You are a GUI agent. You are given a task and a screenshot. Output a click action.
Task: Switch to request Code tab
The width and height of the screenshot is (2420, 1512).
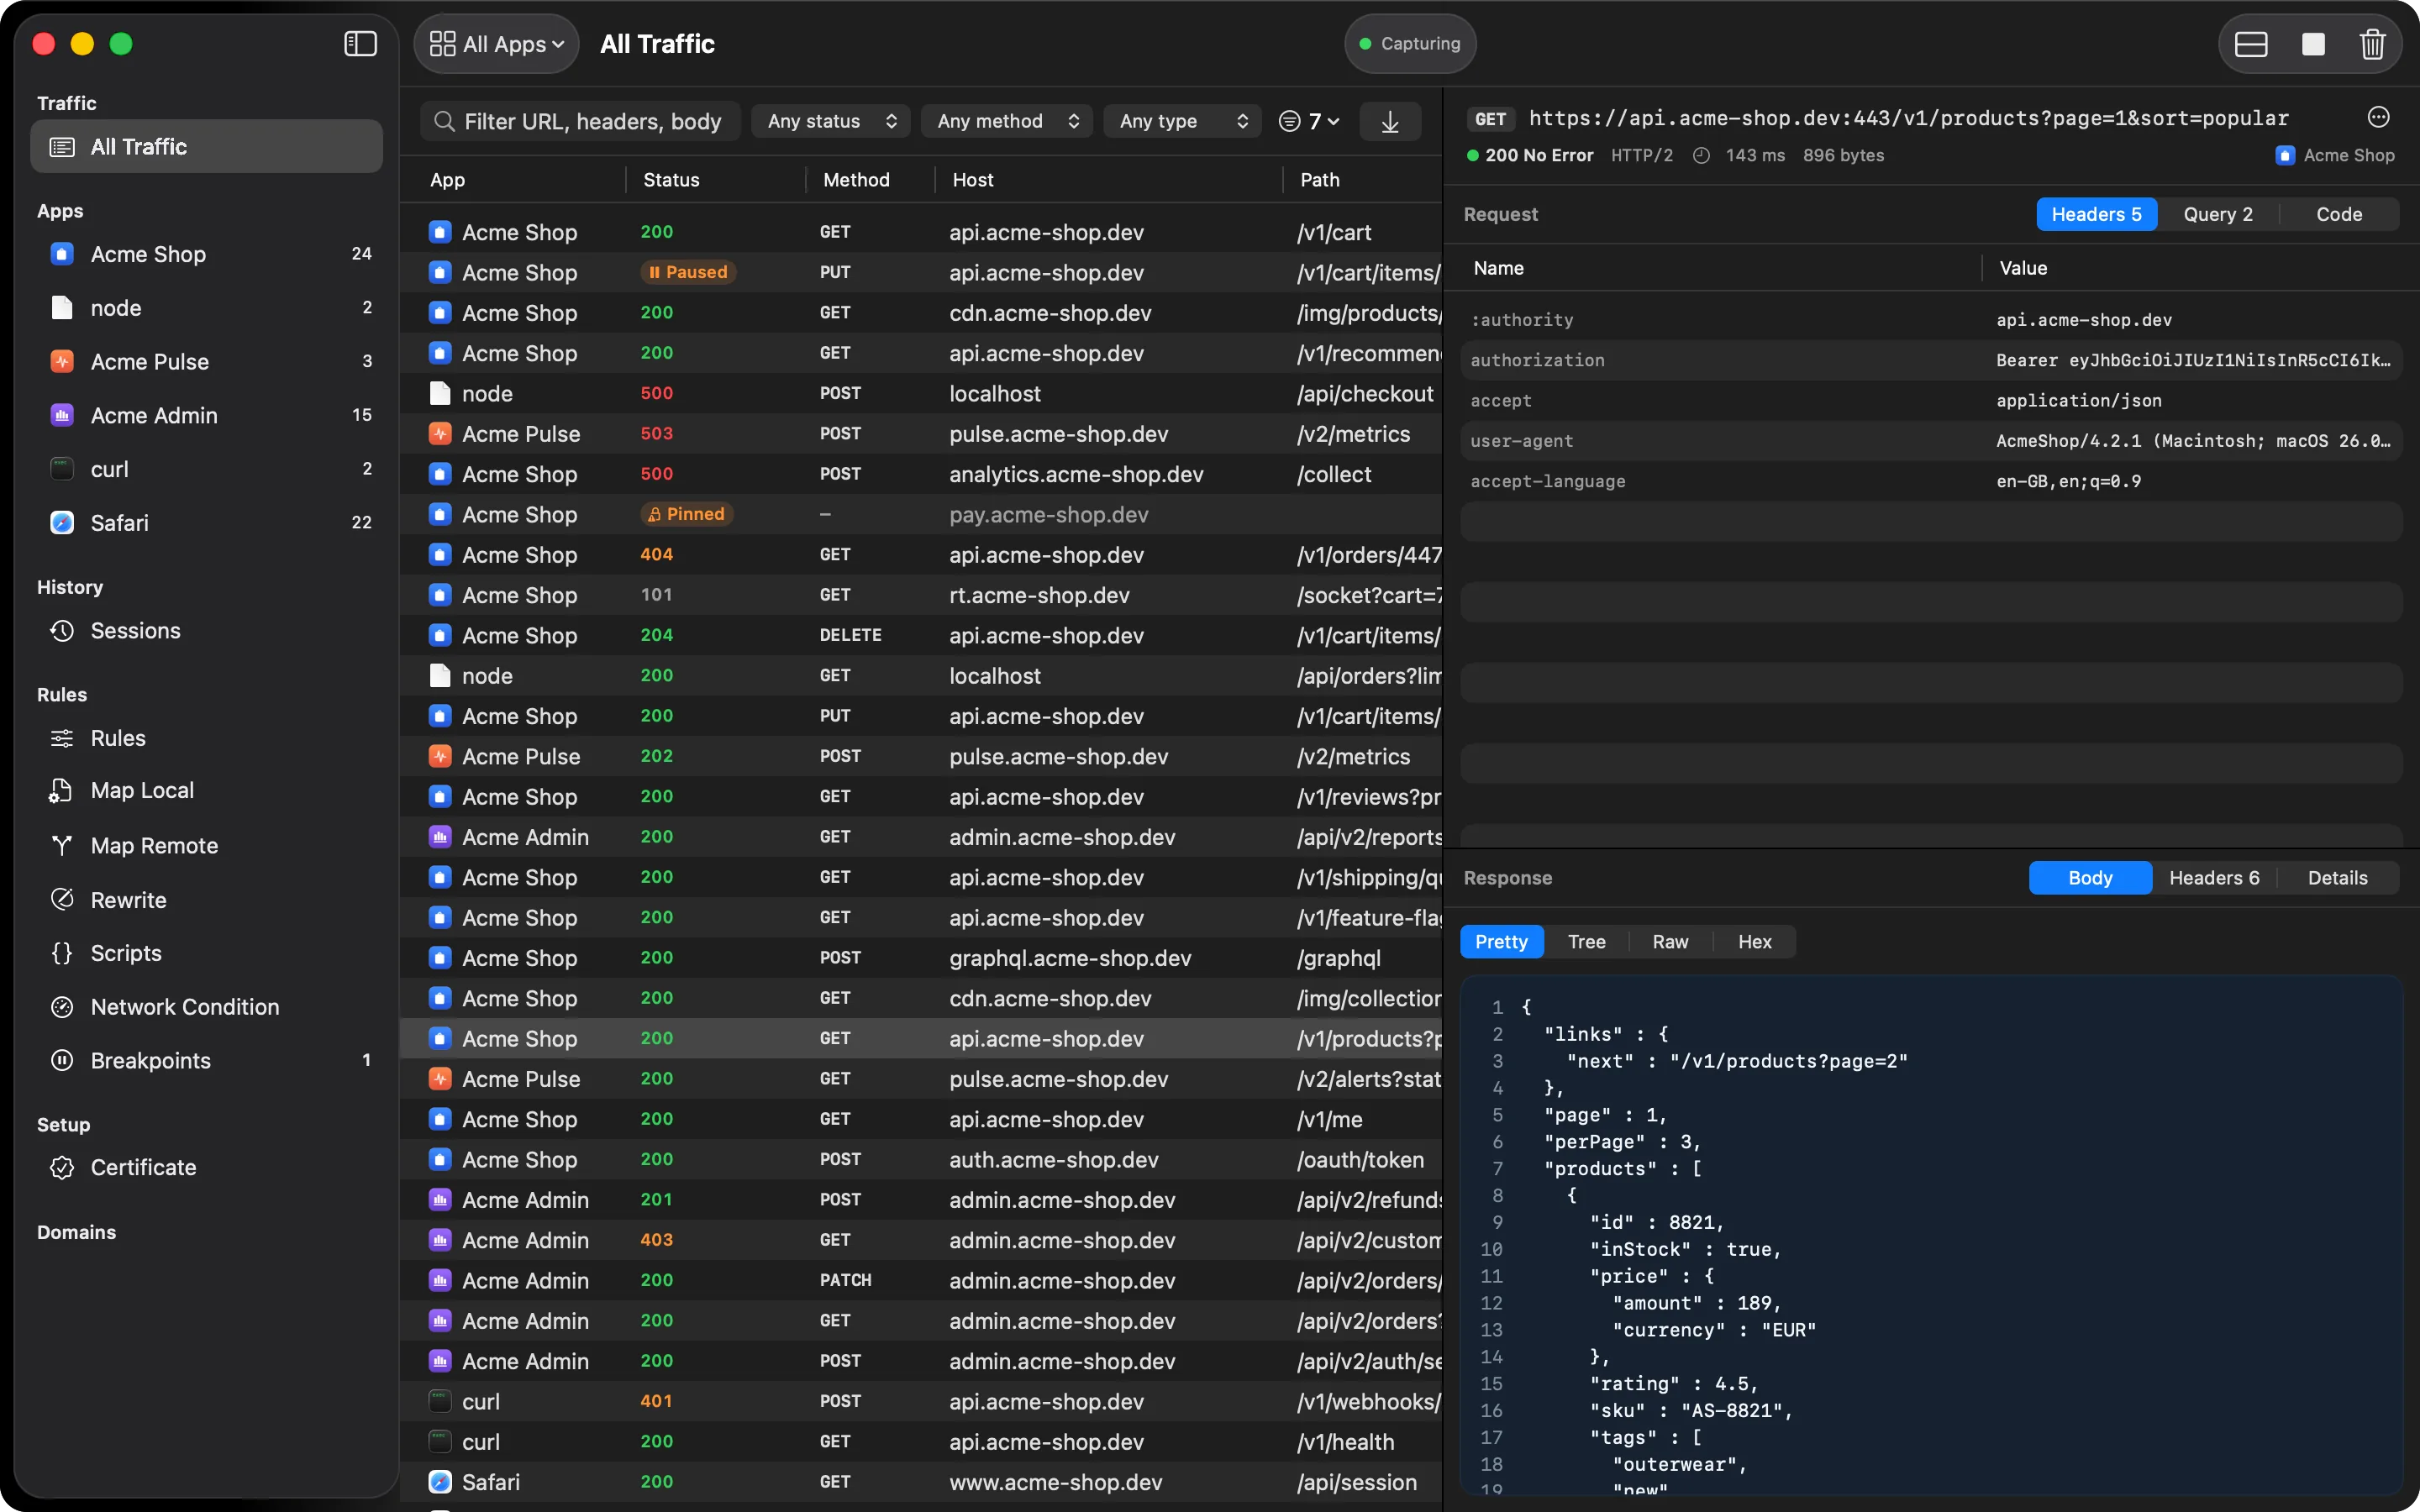[2339, 214]
